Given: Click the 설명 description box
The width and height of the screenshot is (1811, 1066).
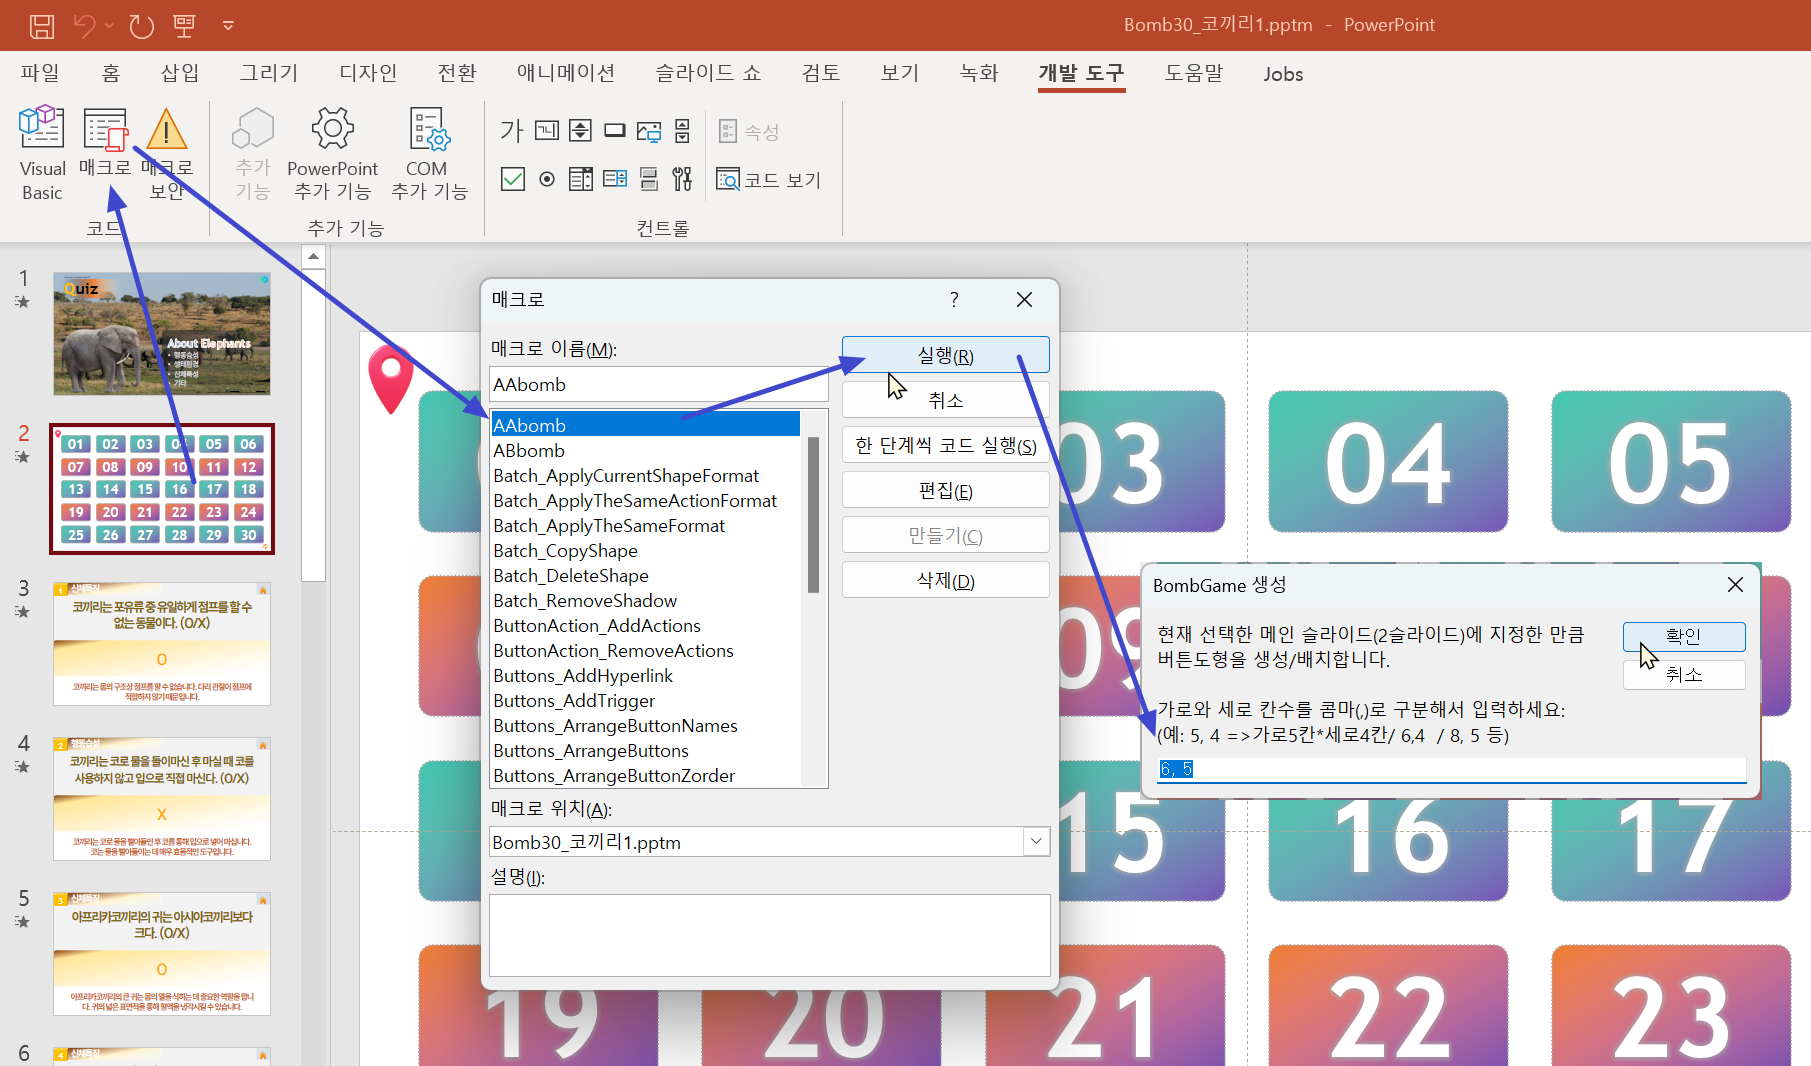Looking at the screenshot, I should (x=769, y=935).
